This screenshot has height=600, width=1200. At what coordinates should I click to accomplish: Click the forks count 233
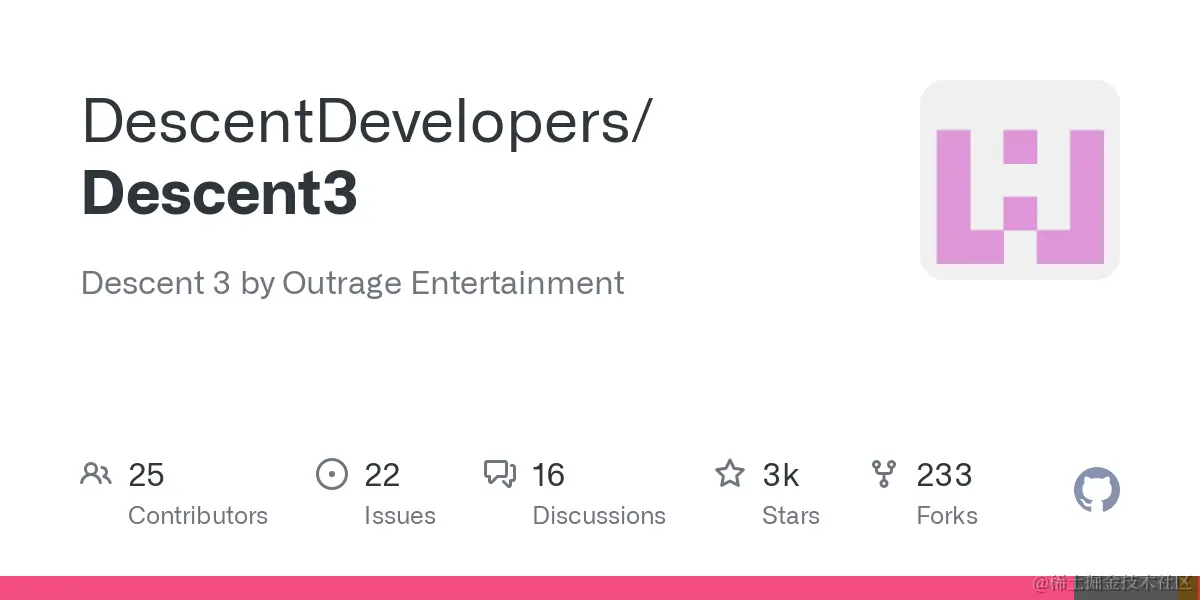coord(944,475)
